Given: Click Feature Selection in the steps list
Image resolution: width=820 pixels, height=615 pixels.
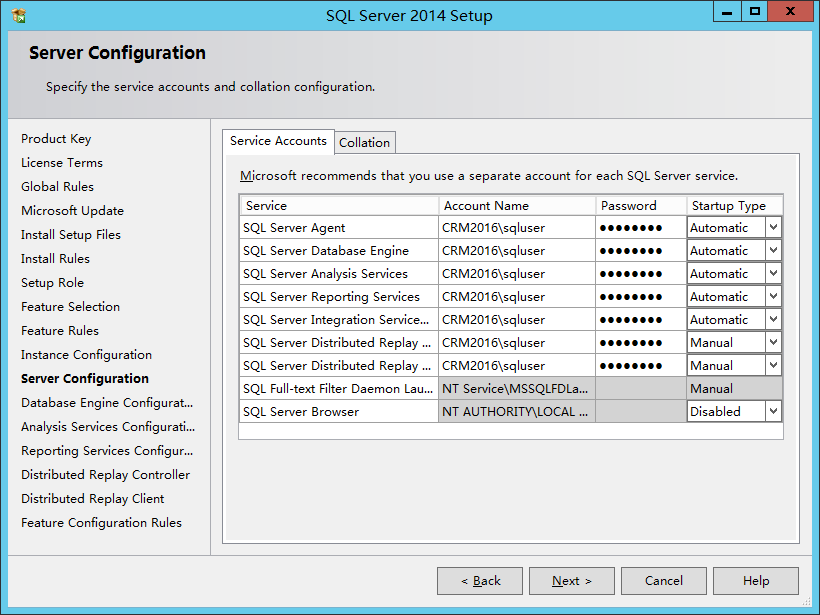Looking at the screenshot, I should point(70,306).
